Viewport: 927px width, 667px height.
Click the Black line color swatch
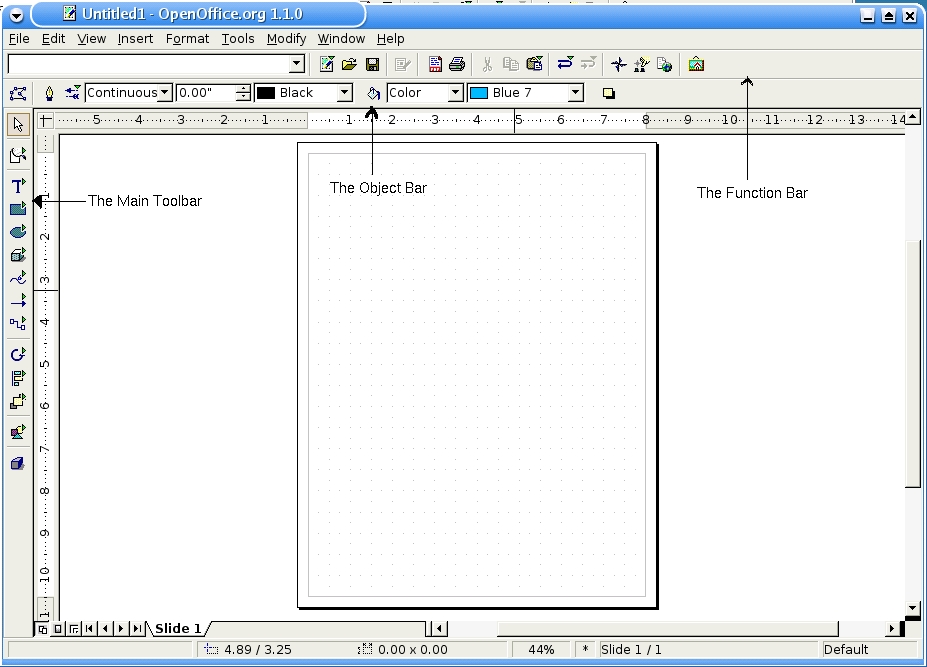coord(267,93)
